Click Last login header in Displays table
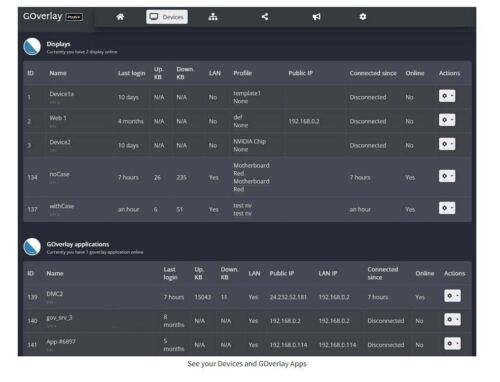The height and width of the screenshot is (382, 500). click(x=132, y=73)
